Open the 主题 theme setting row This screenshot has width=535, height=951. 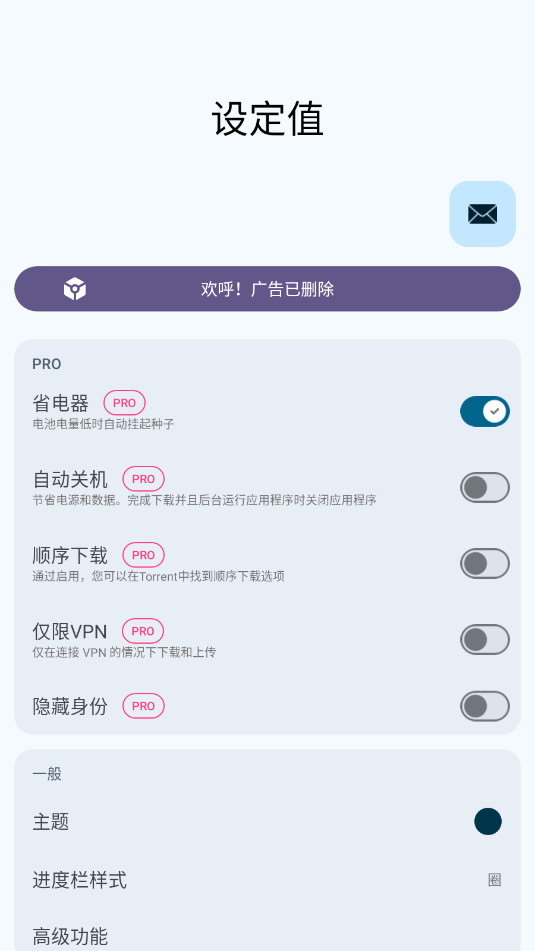[x=268, y=822]
